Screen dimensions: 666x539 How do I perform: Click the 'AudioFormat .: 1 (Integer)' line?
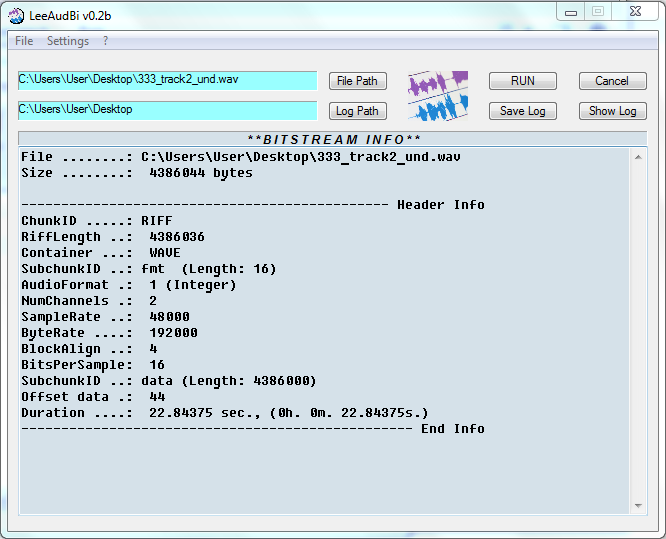coord(129,285)
